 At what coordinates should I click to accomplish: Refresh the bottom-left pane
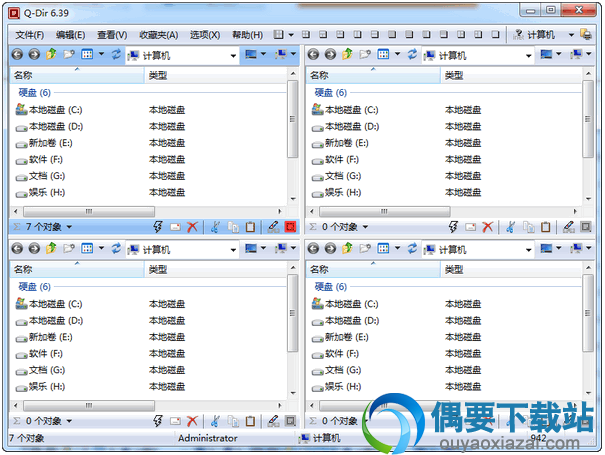(116, 248)
